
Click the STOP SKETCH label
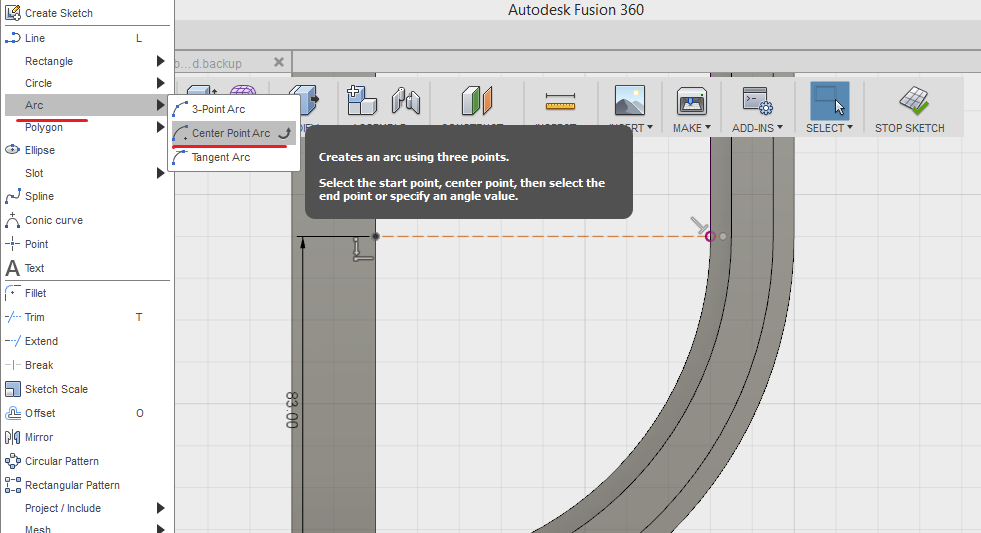[x=909, y=128]
